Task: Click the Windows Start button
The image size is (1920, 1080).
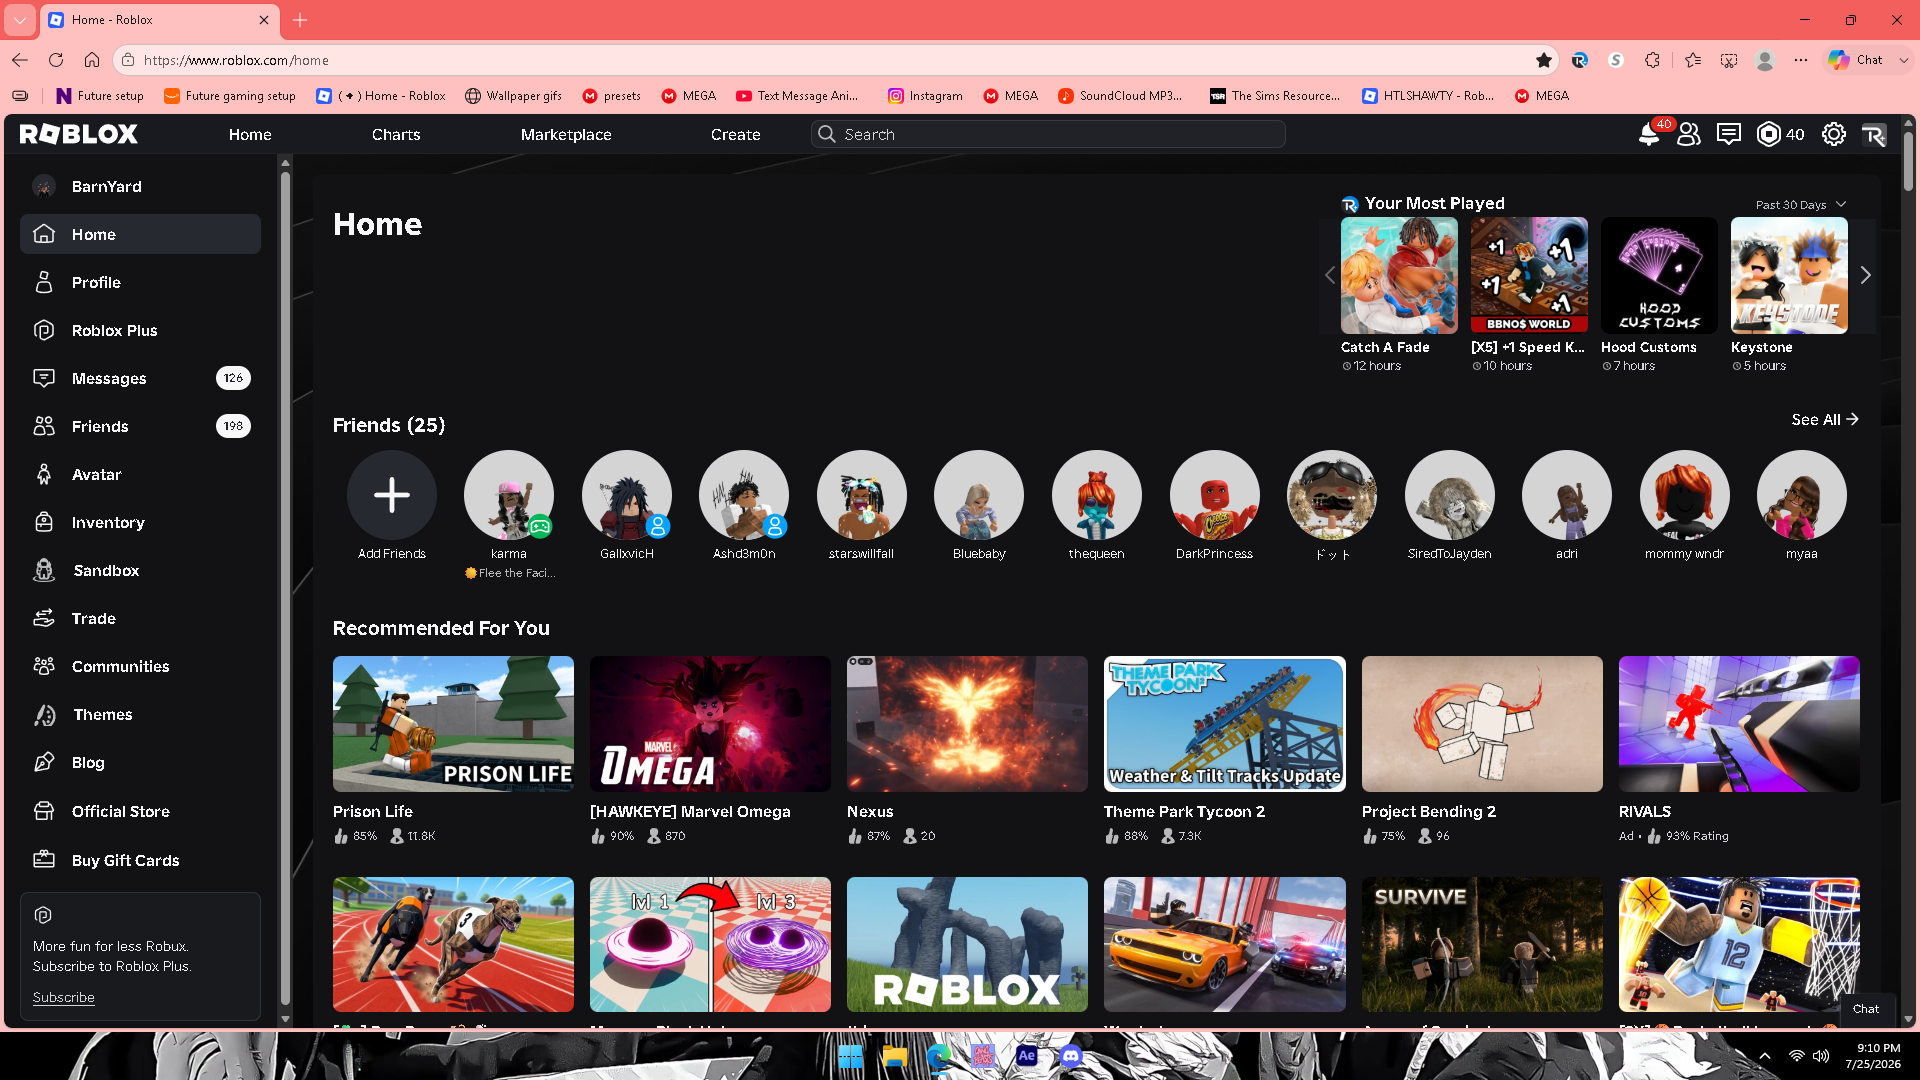Action: (x=851, y=1056)
